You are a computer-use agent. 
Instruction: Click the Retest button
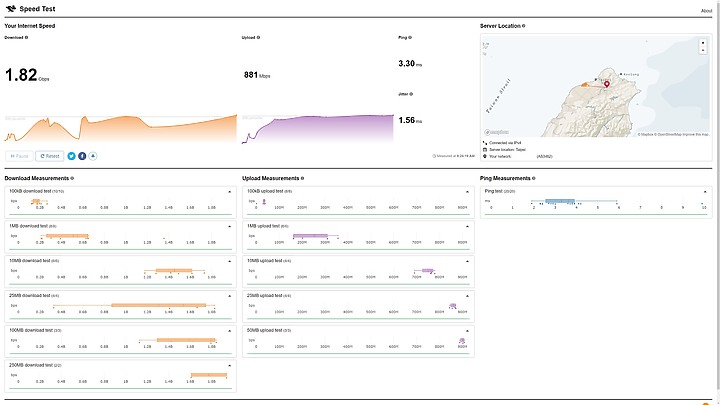point(50,156)
